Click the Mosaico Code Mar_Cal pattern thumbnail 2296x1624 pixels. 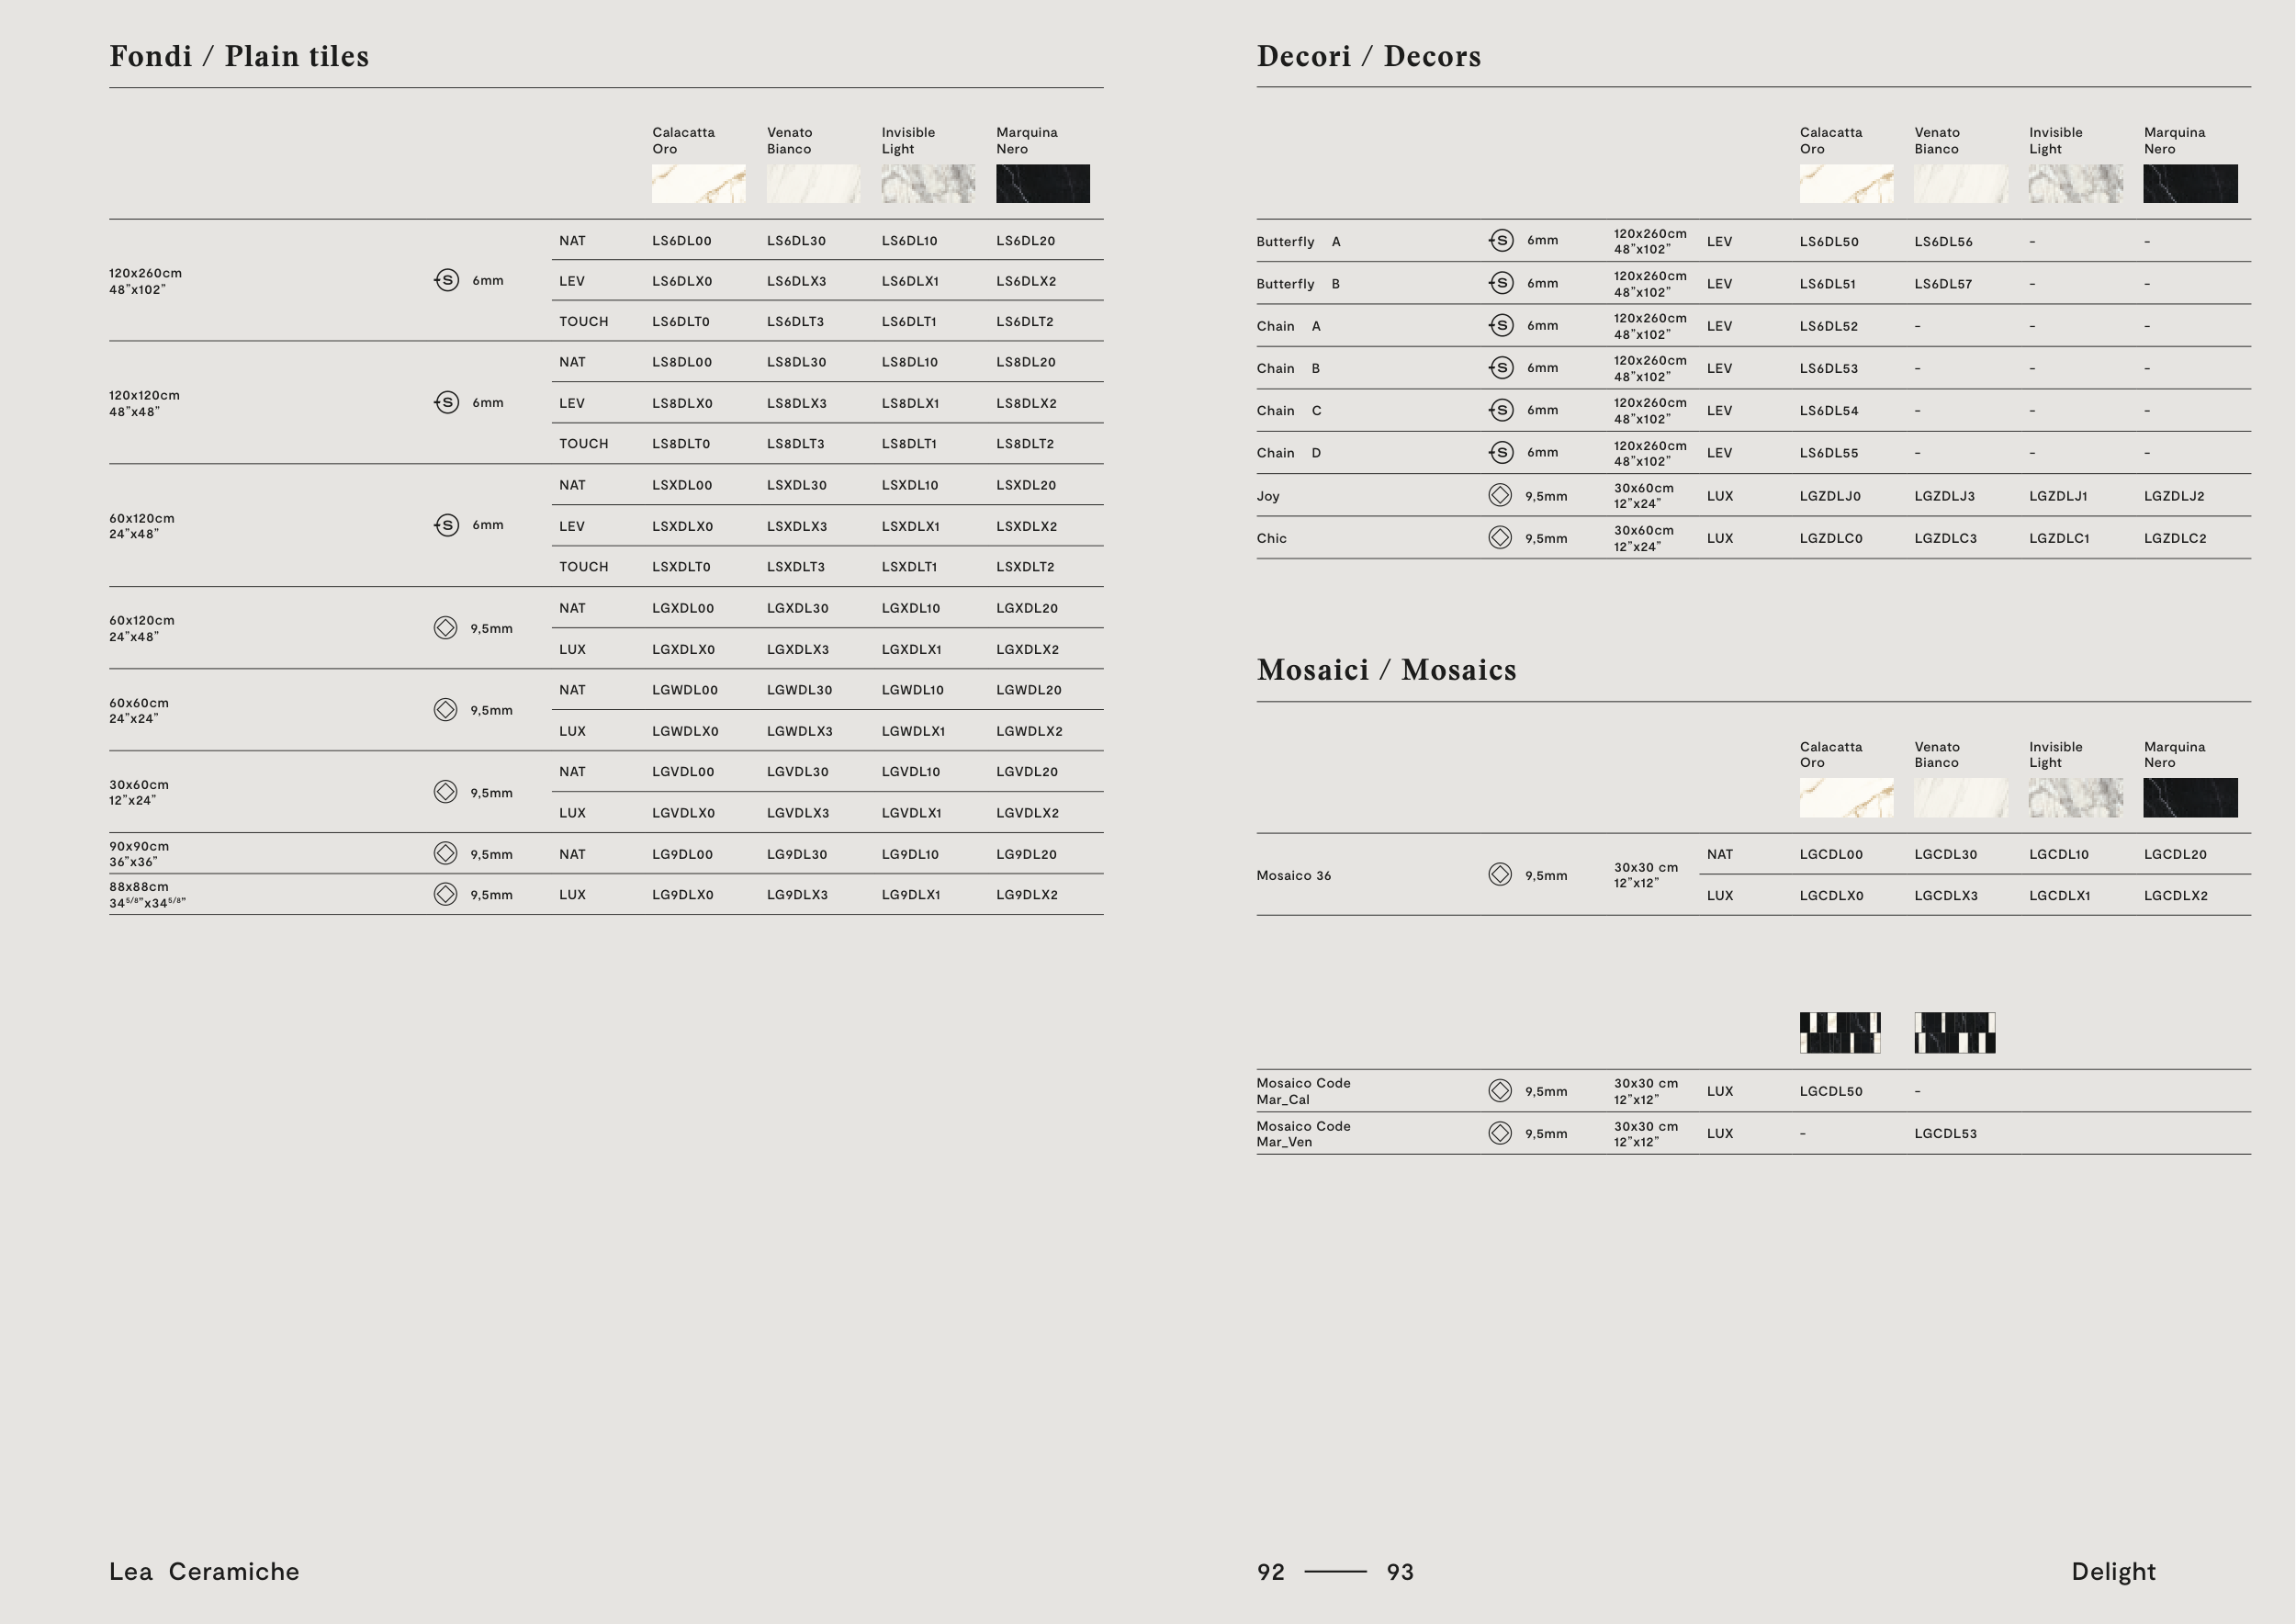(1840, 1033)
